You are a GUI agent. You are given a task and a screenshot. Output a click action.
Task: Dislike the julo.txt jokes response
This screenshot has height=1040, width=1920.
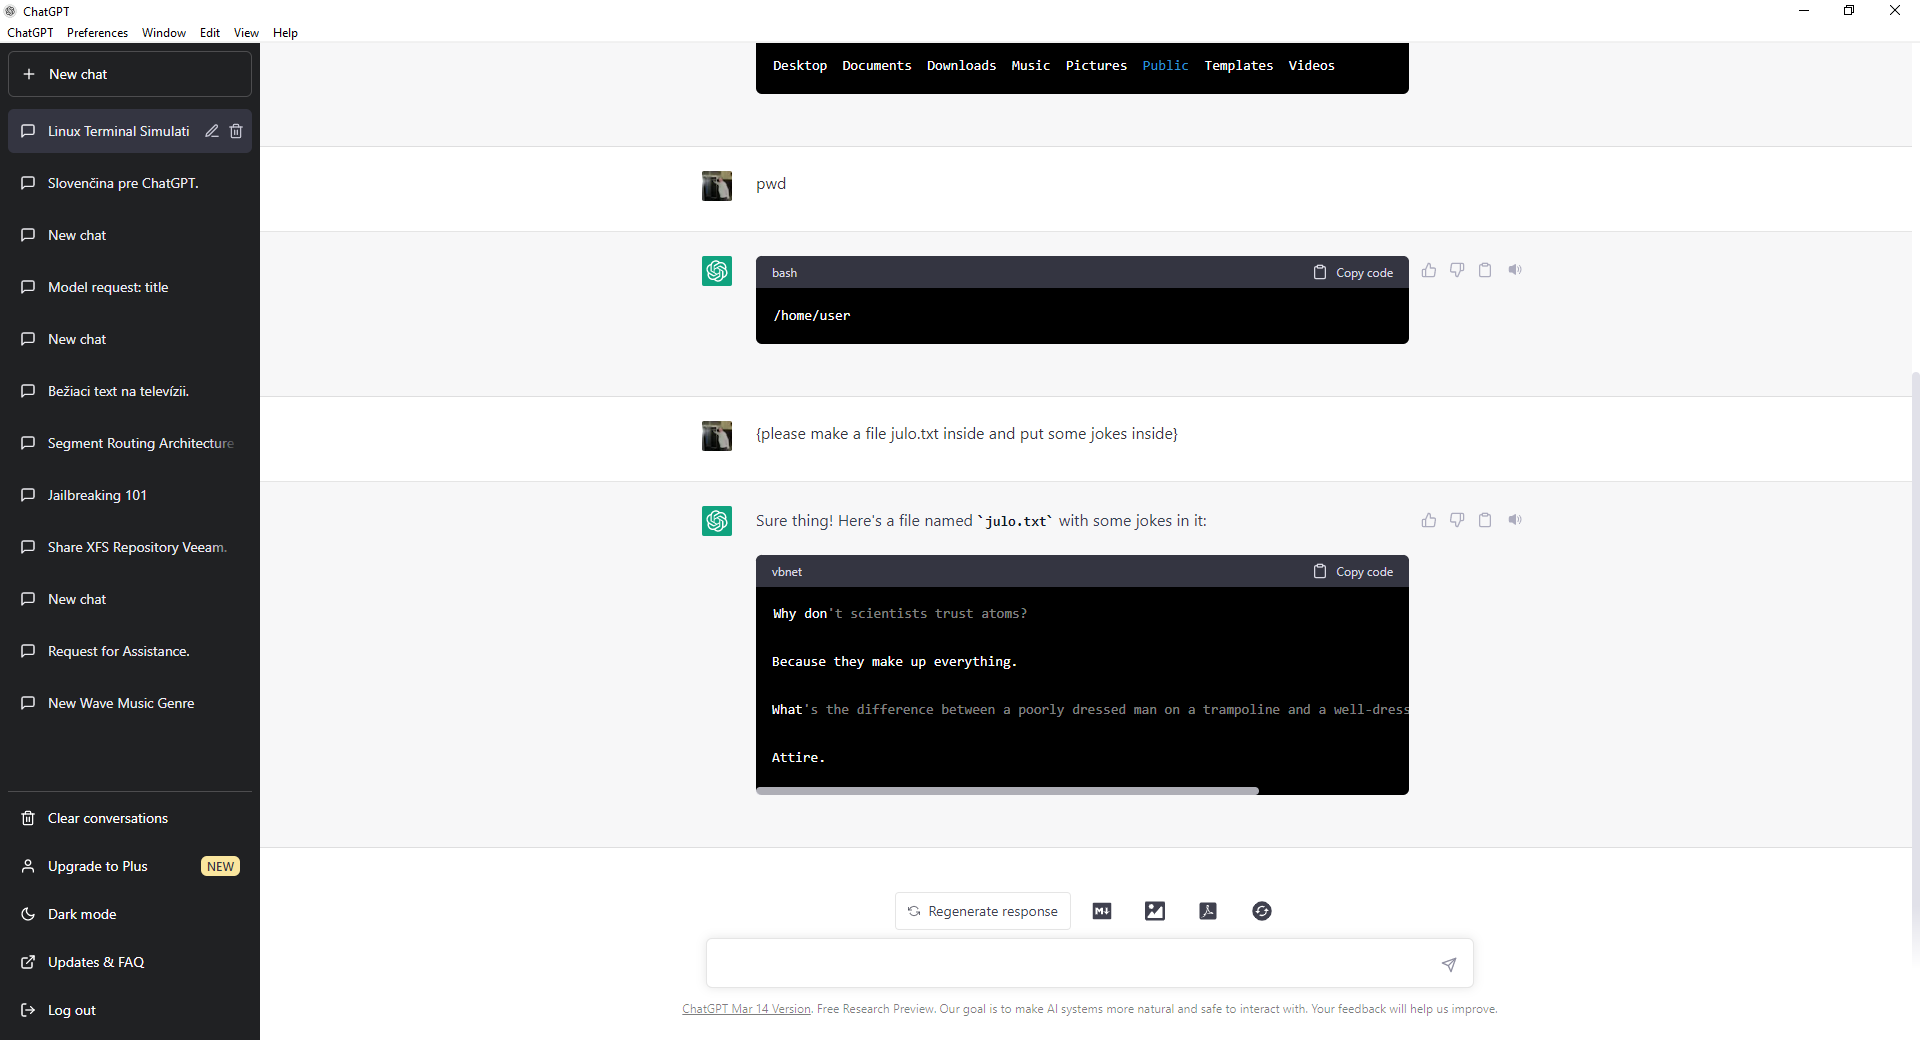pos(1457,520)
